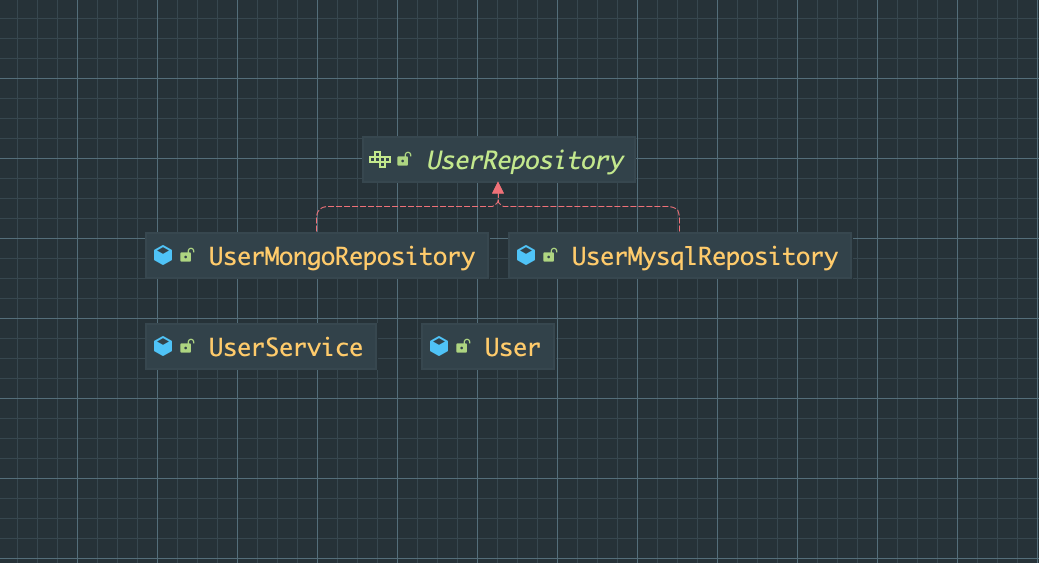Click the lock icon beside UserMysqlRepository
This screenshot has height=563, width=1039.
click(550, 257)
